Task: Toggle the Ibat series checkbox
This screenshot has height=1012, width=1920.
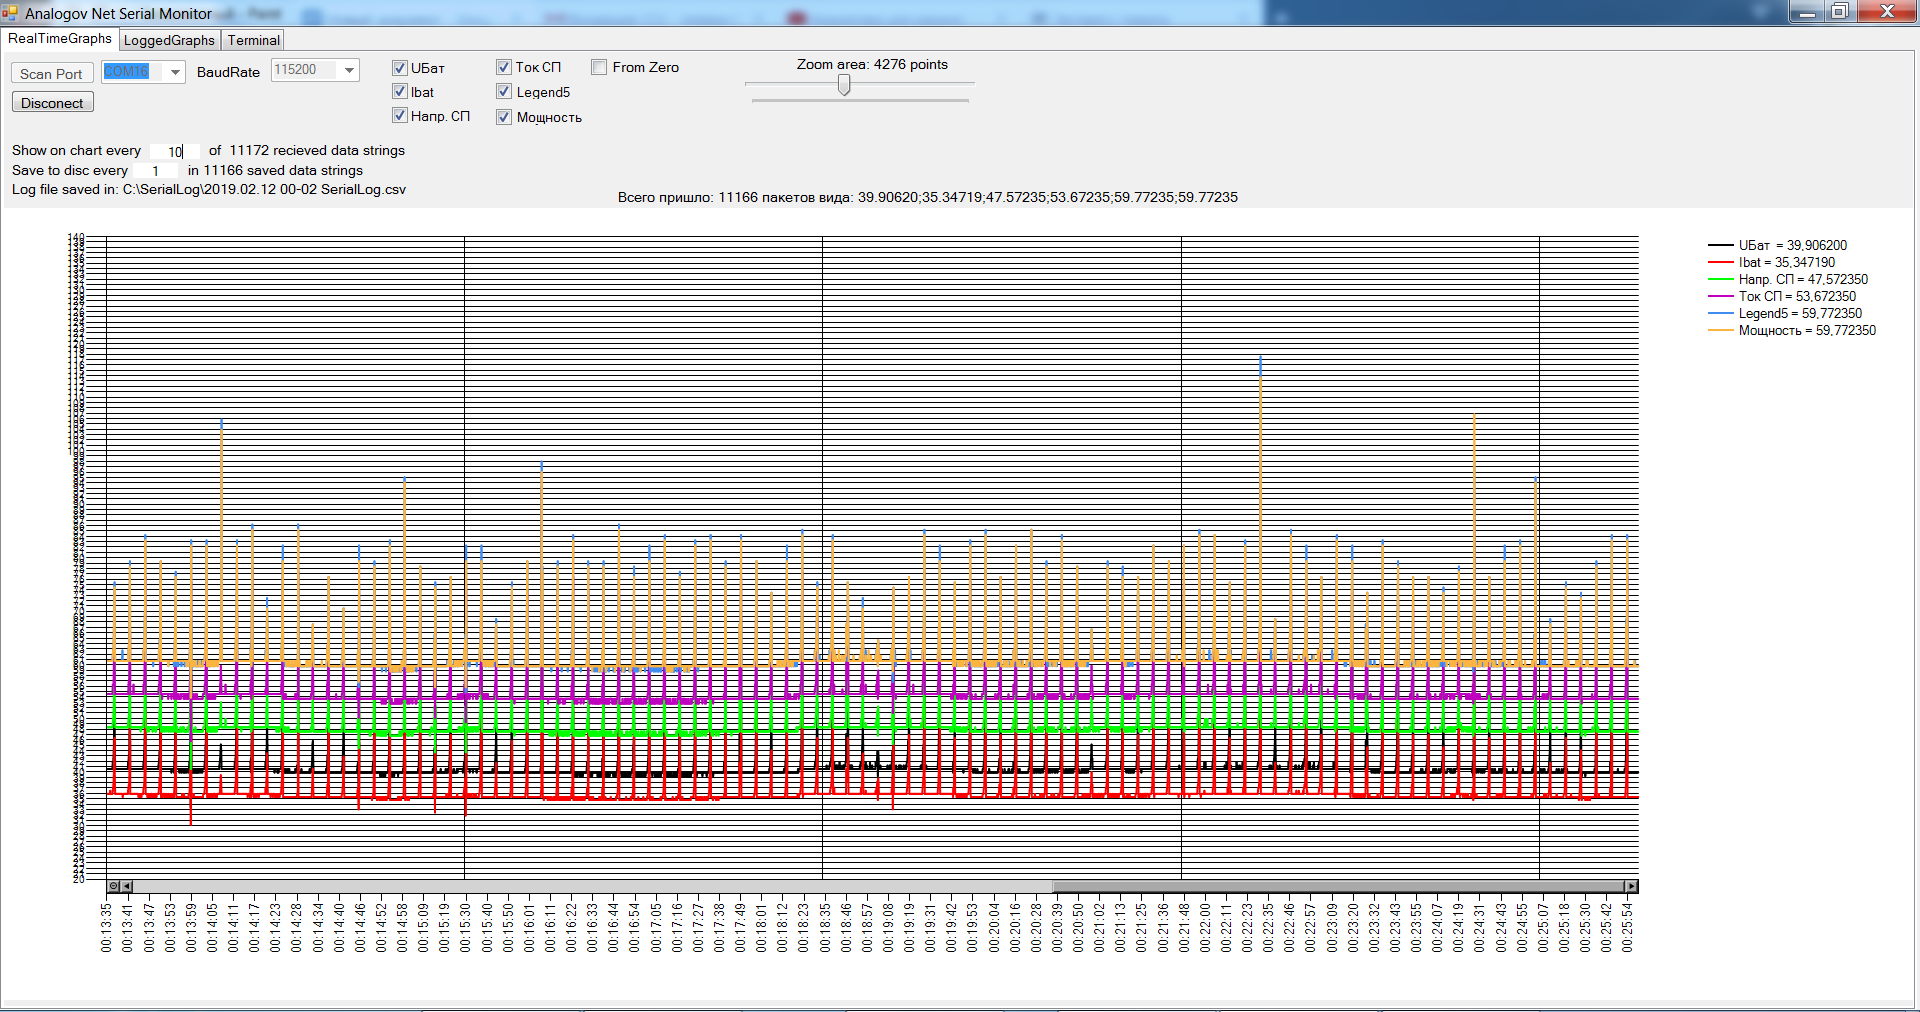Action: (400, 92)
